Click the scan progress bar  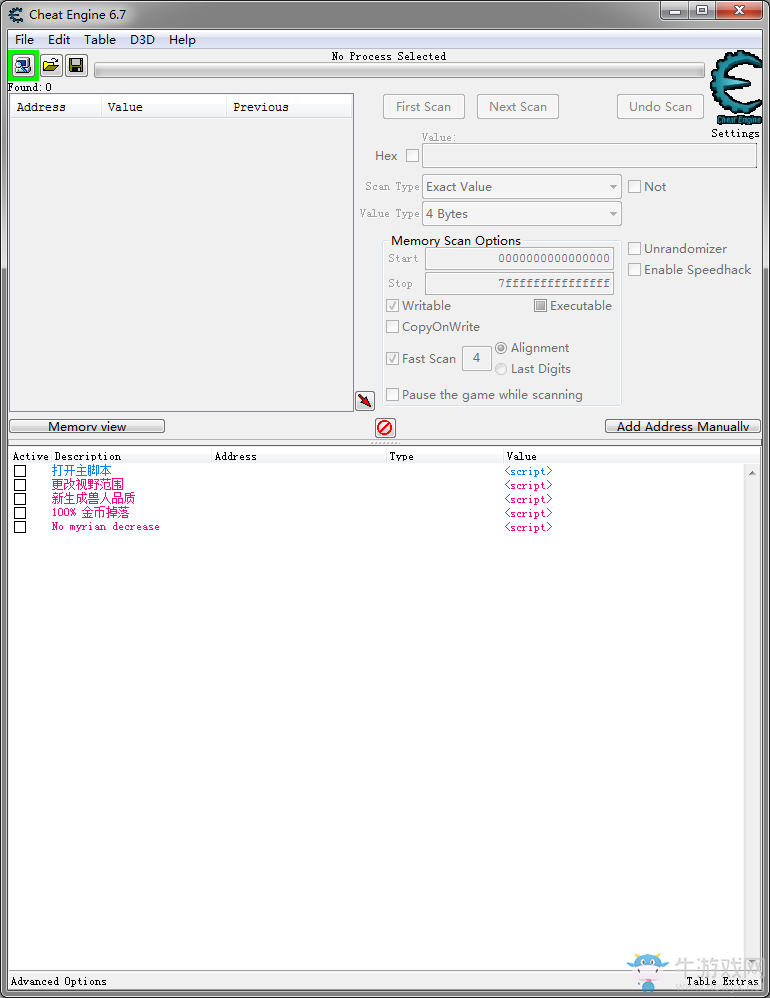click(399, 70)
